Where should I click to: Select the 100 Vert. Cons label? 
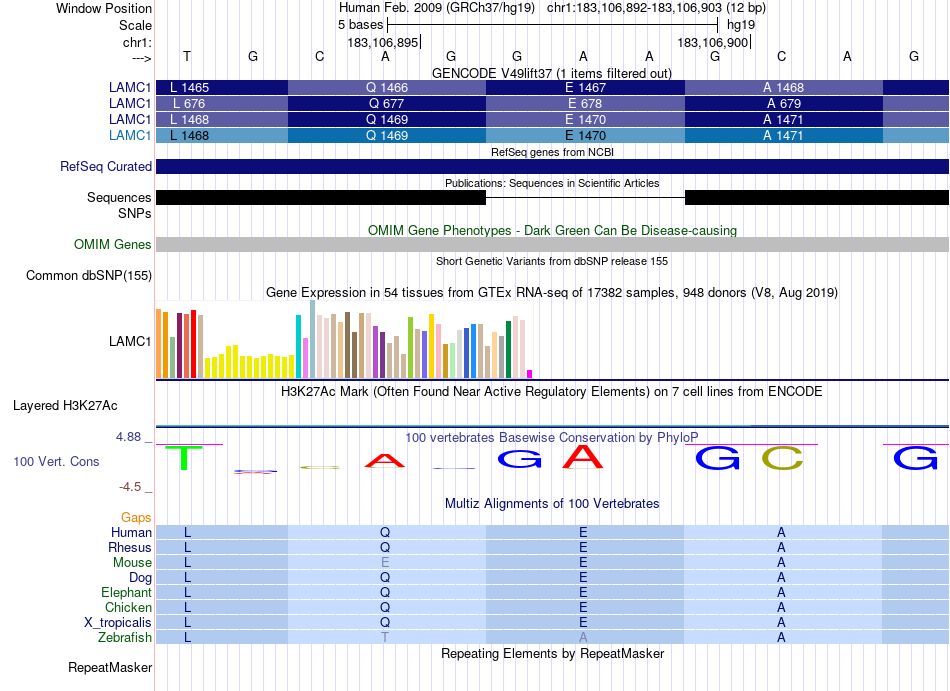[56, 461]
